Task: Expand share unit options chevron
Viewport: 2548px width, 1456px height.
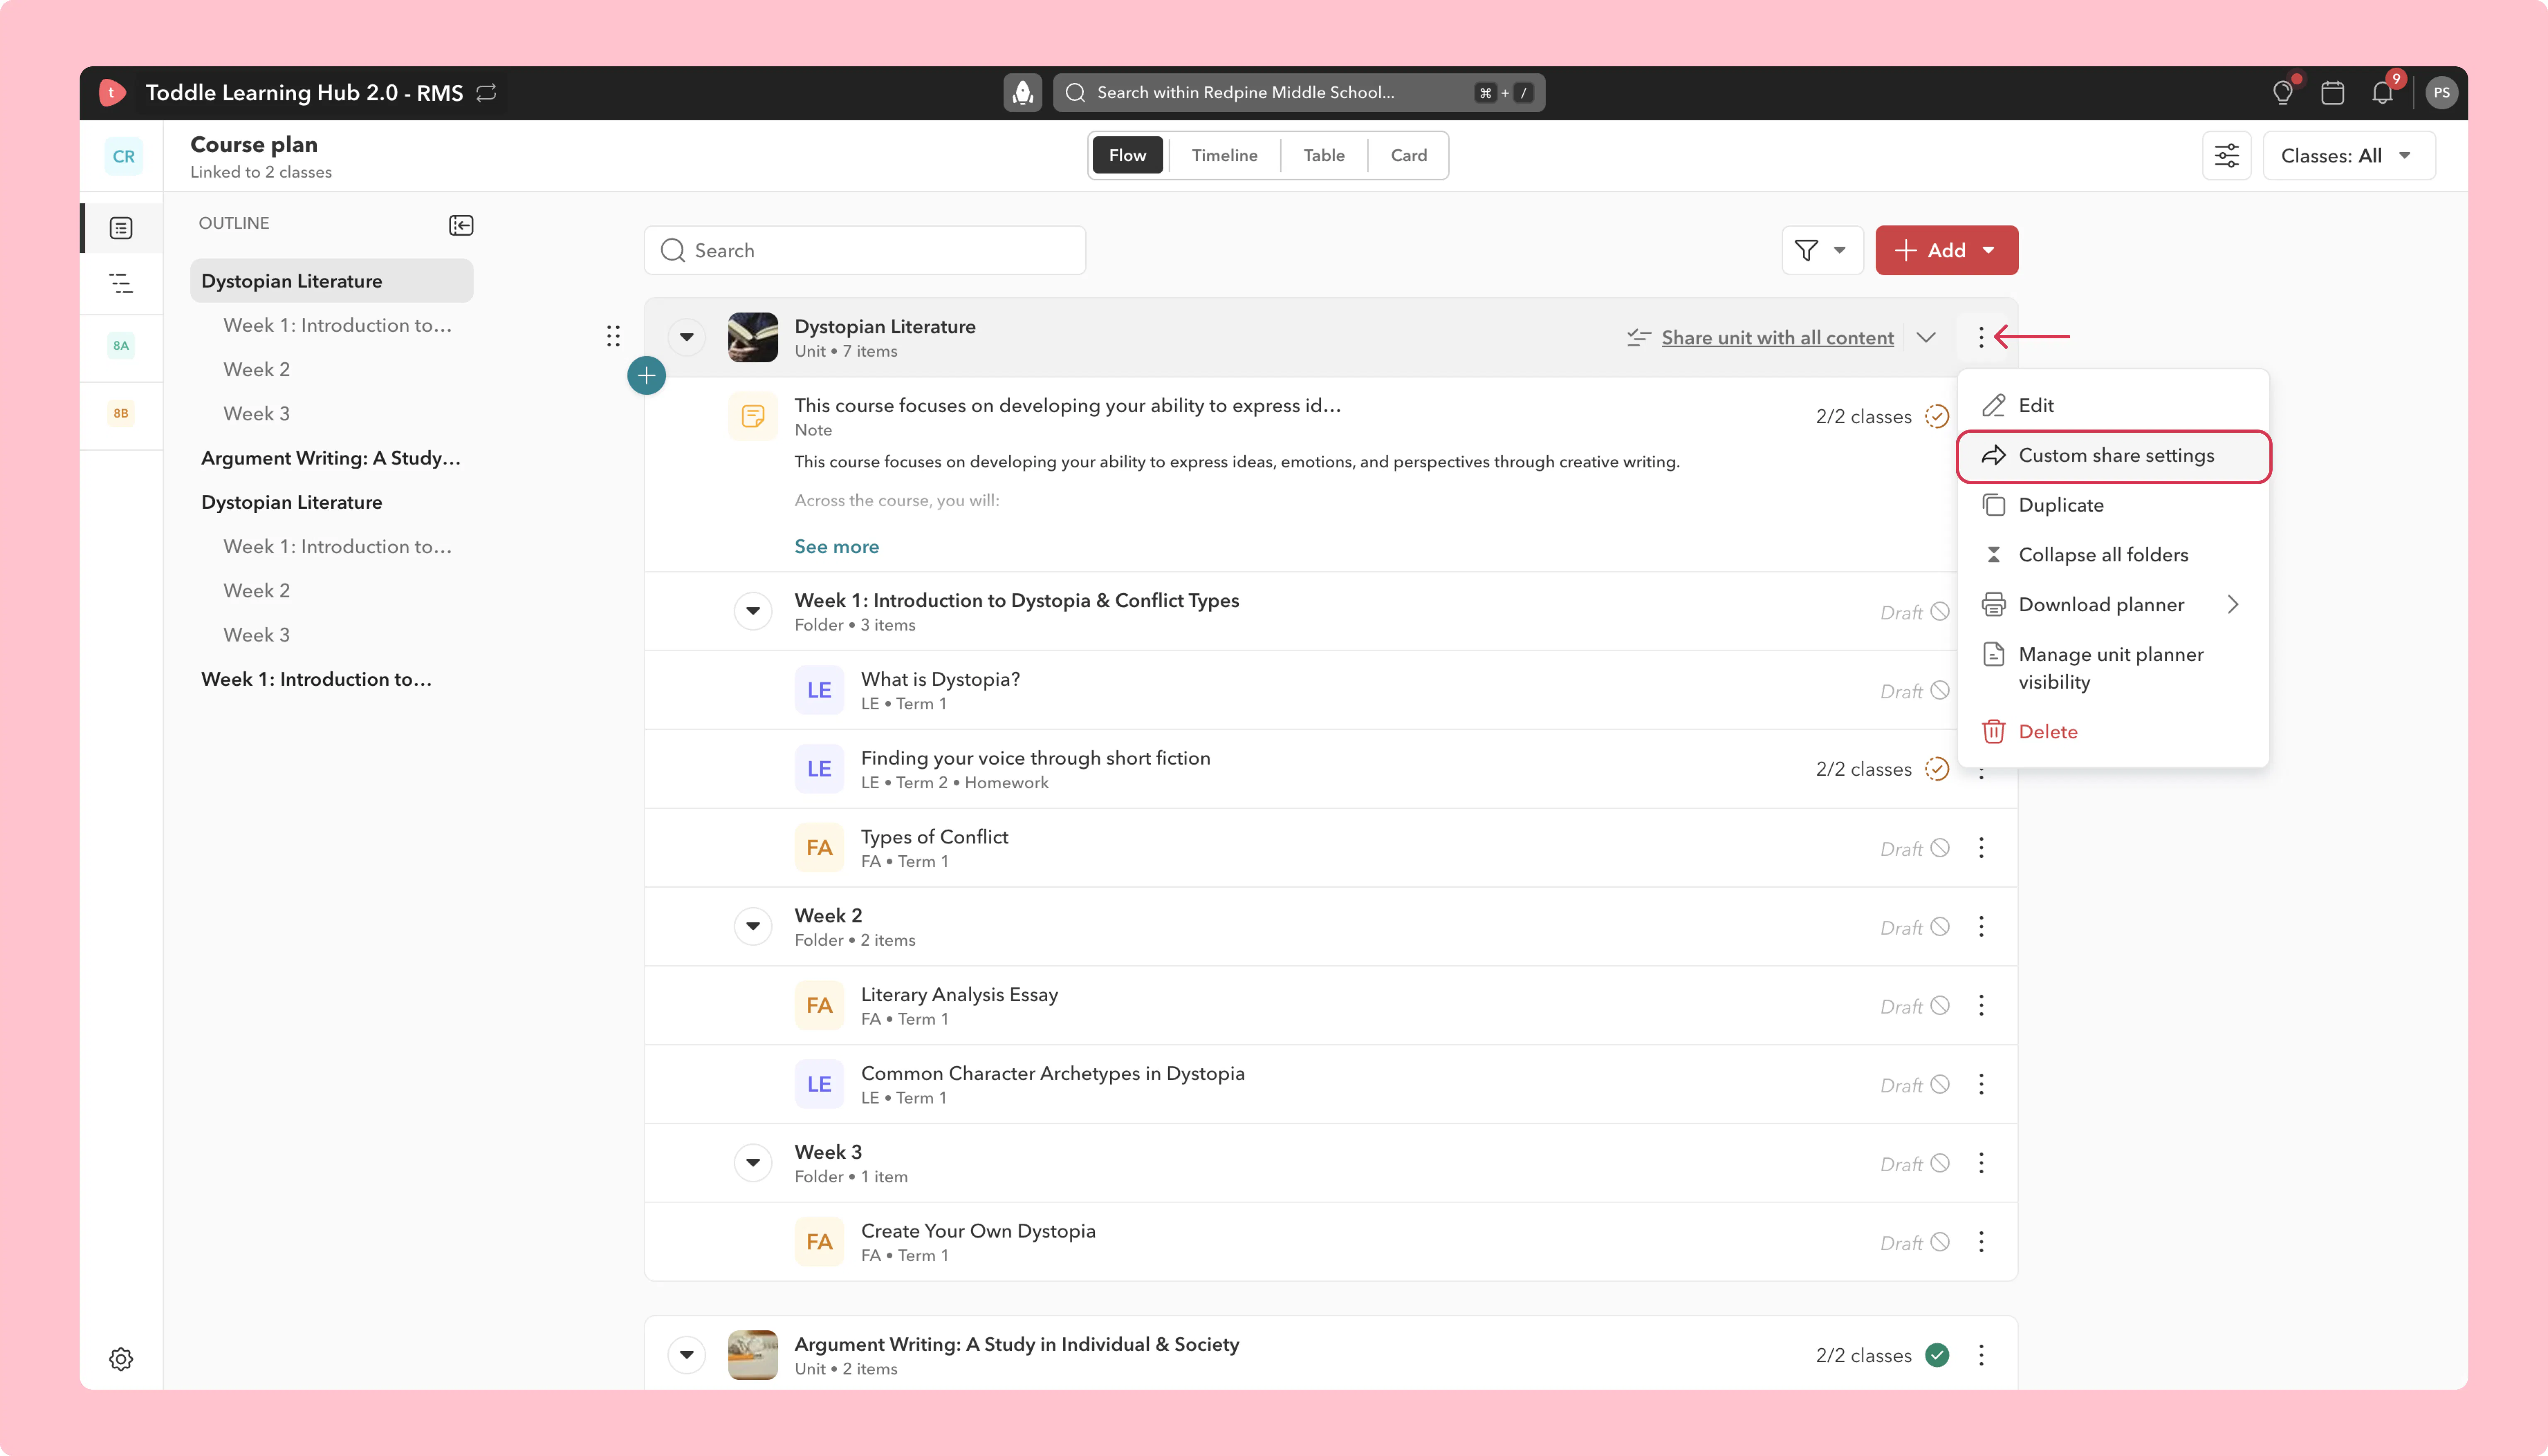Action: tap(1926, 337)
